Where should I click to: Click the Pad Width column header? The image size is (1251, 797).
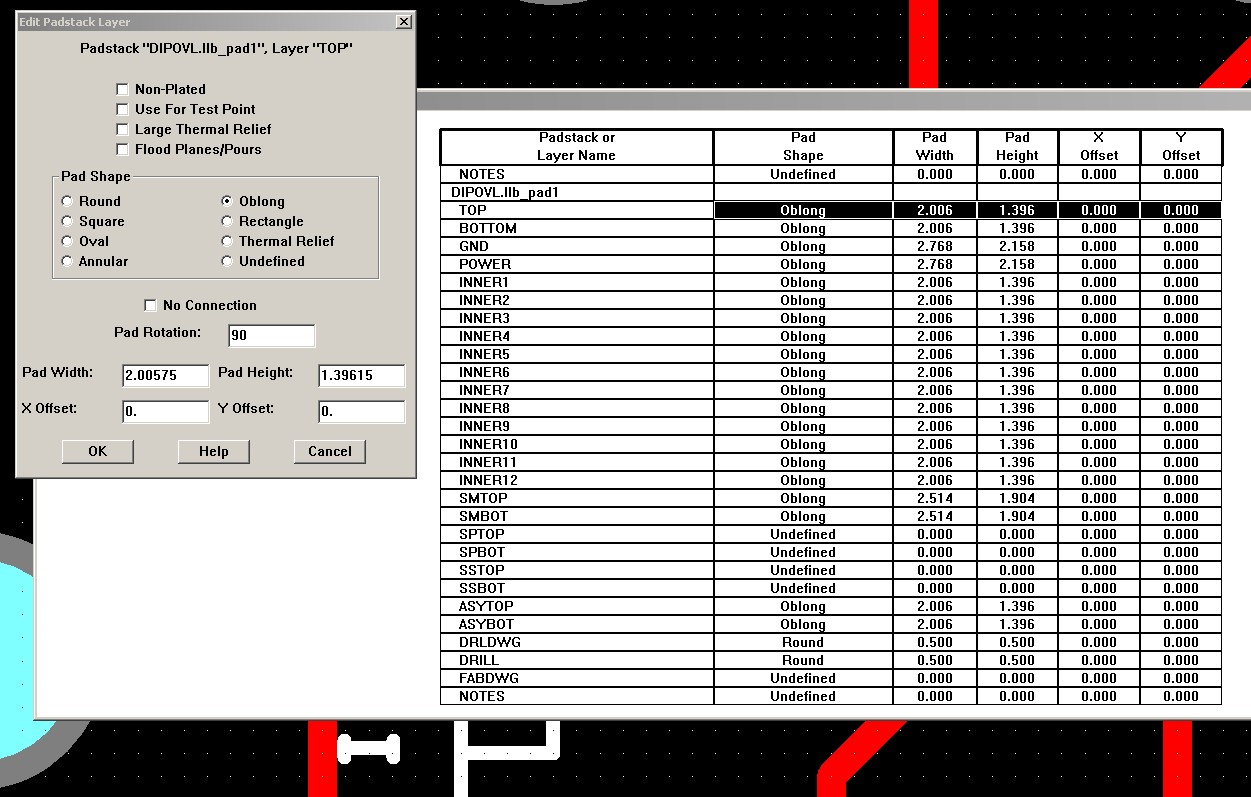tap(935, 147)
